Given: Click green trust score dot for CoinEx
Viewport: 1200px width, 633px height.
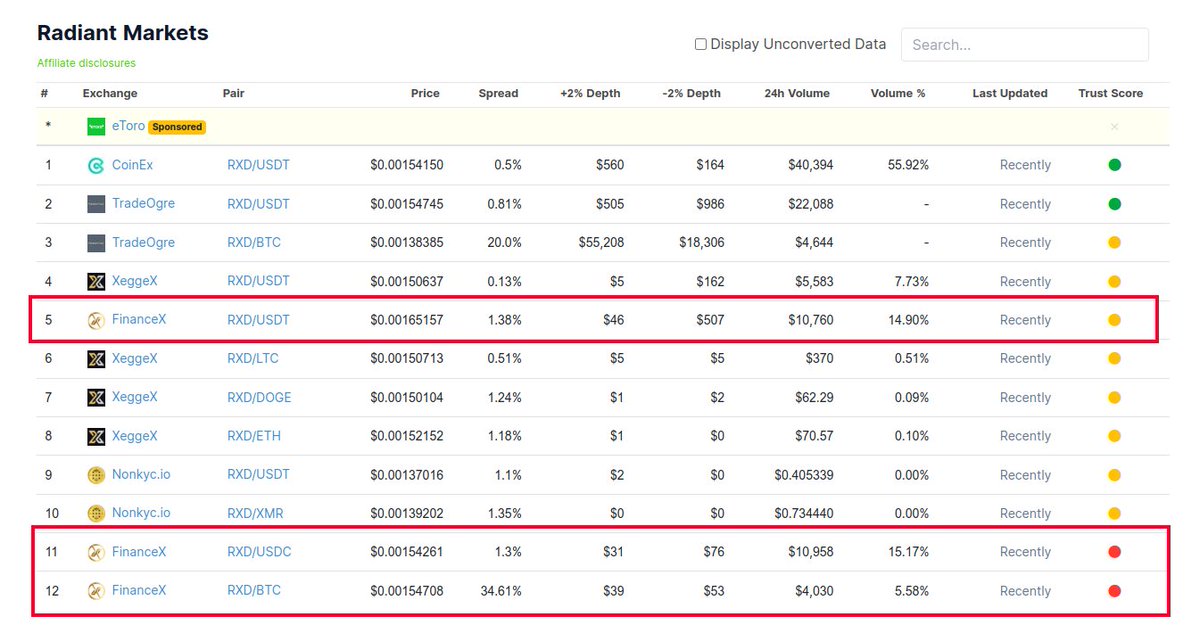Looking at the screenshot, I should (1114, 165).
